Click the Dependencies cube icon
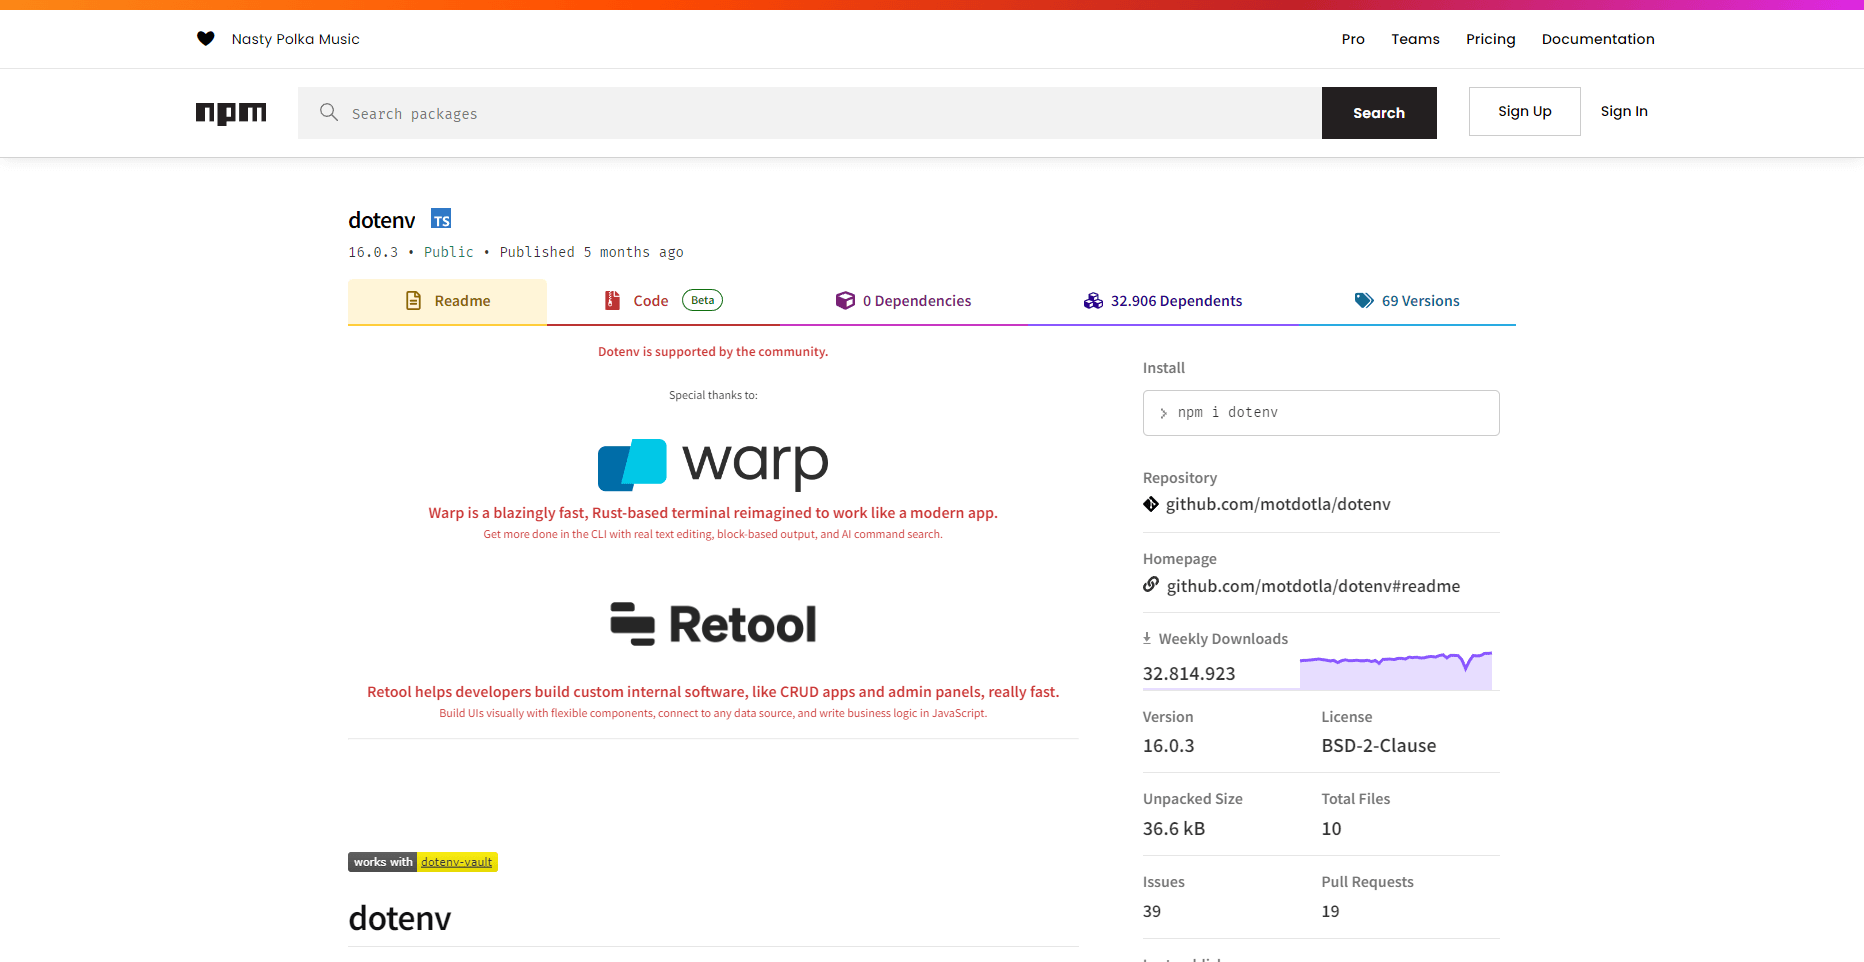 845,301
